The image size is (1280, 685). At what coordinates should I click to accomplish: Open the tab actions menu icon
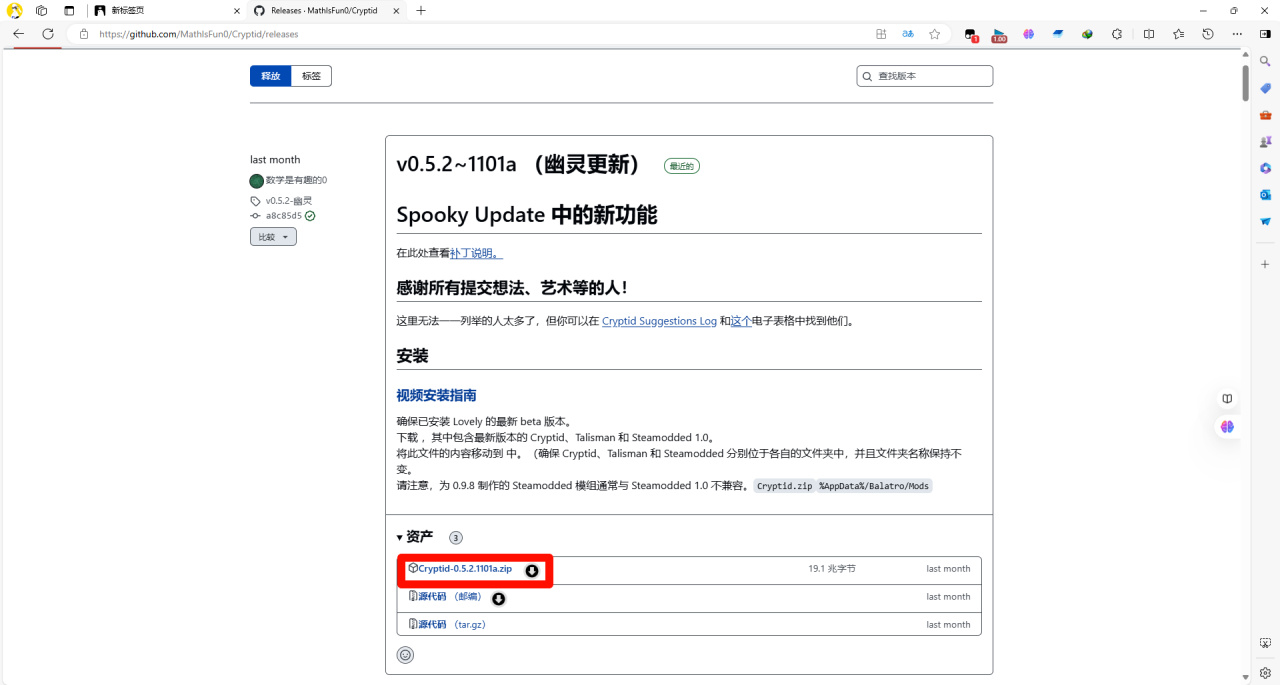pyautogui.click(x=69, y=10)
